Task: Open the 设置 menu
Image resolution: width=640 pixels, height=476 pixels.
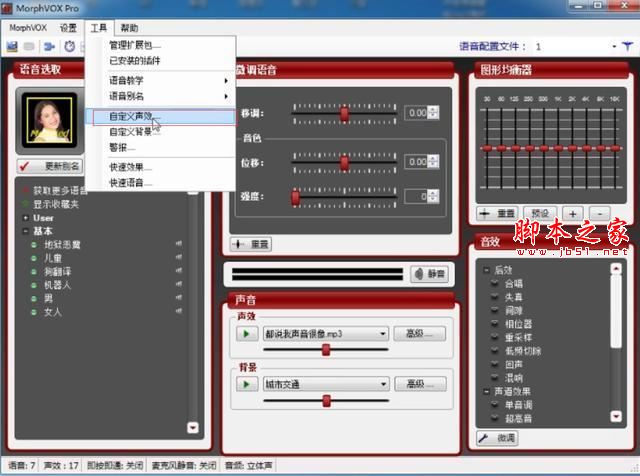Action: 68,28
